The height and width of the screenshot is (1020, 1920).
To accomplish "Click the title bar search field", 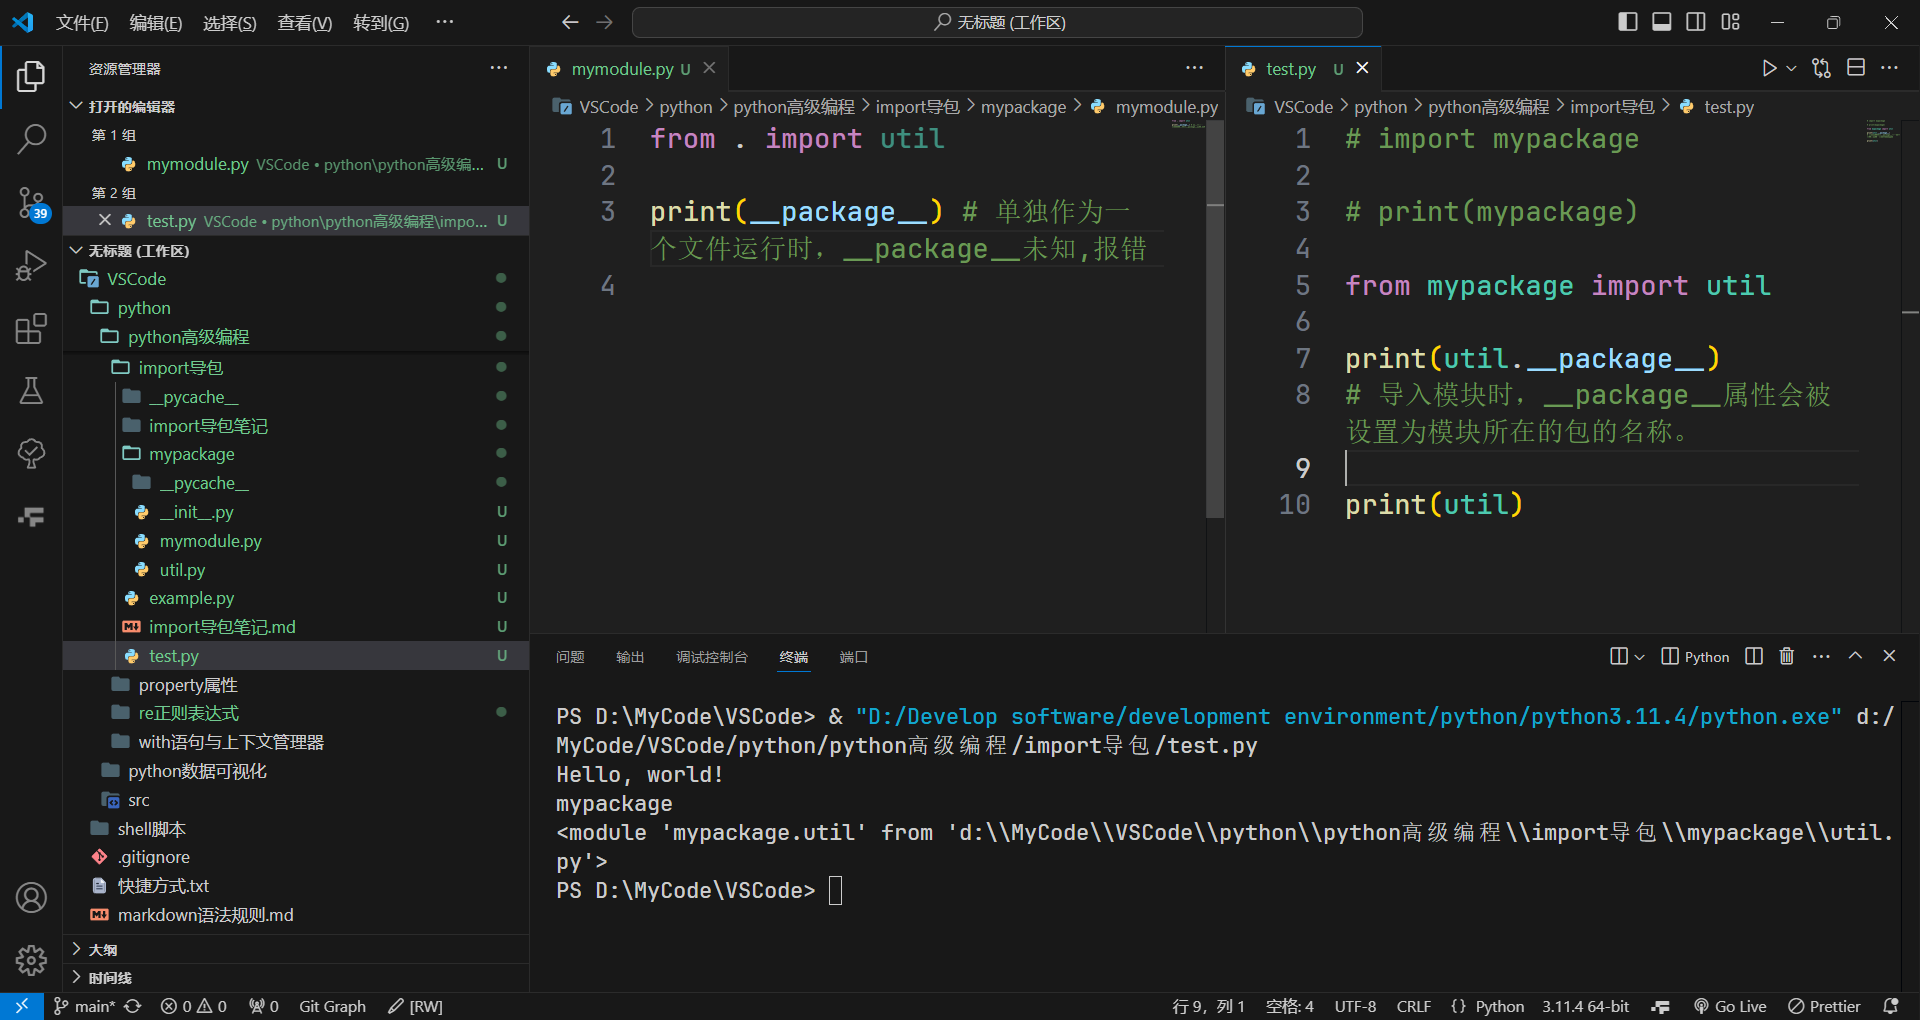I will click(x=997, y=22).
